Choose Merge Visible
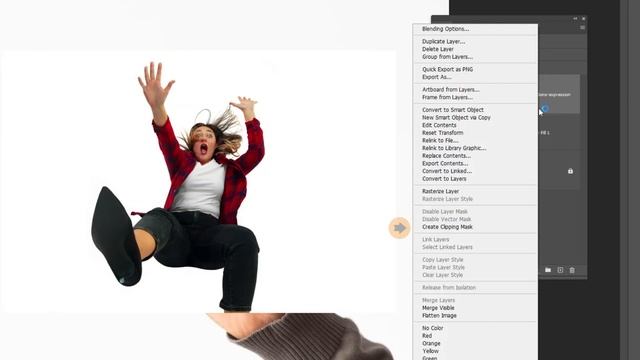This screenshot has width=640, height=360. pos(438,308)
